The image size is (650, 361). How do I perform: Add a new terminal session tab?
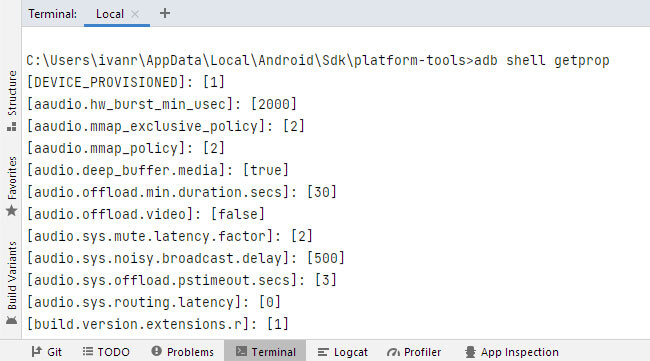pyautogui.click(x=165, y=13)
